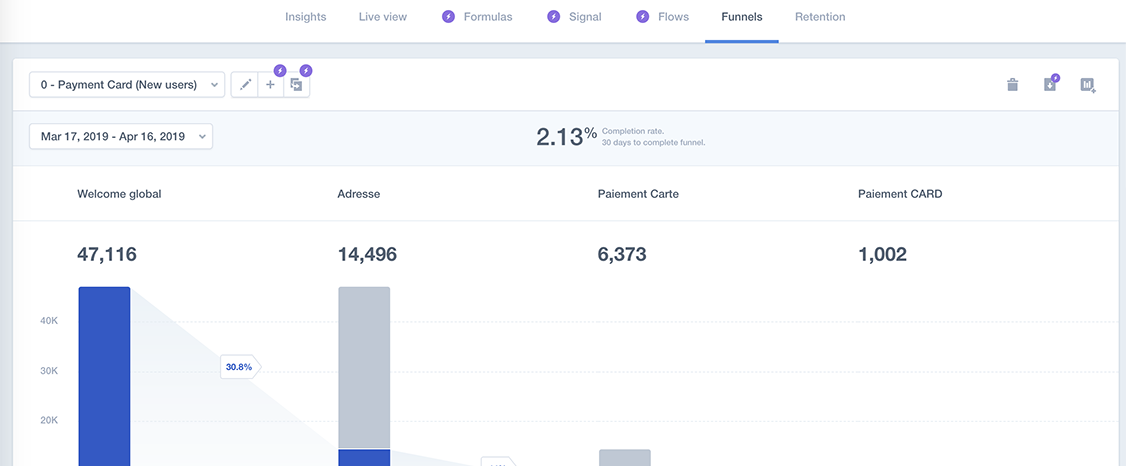Click the grey Paiement Carte bar
1126x466 pixels.
[x=625, y=458]
